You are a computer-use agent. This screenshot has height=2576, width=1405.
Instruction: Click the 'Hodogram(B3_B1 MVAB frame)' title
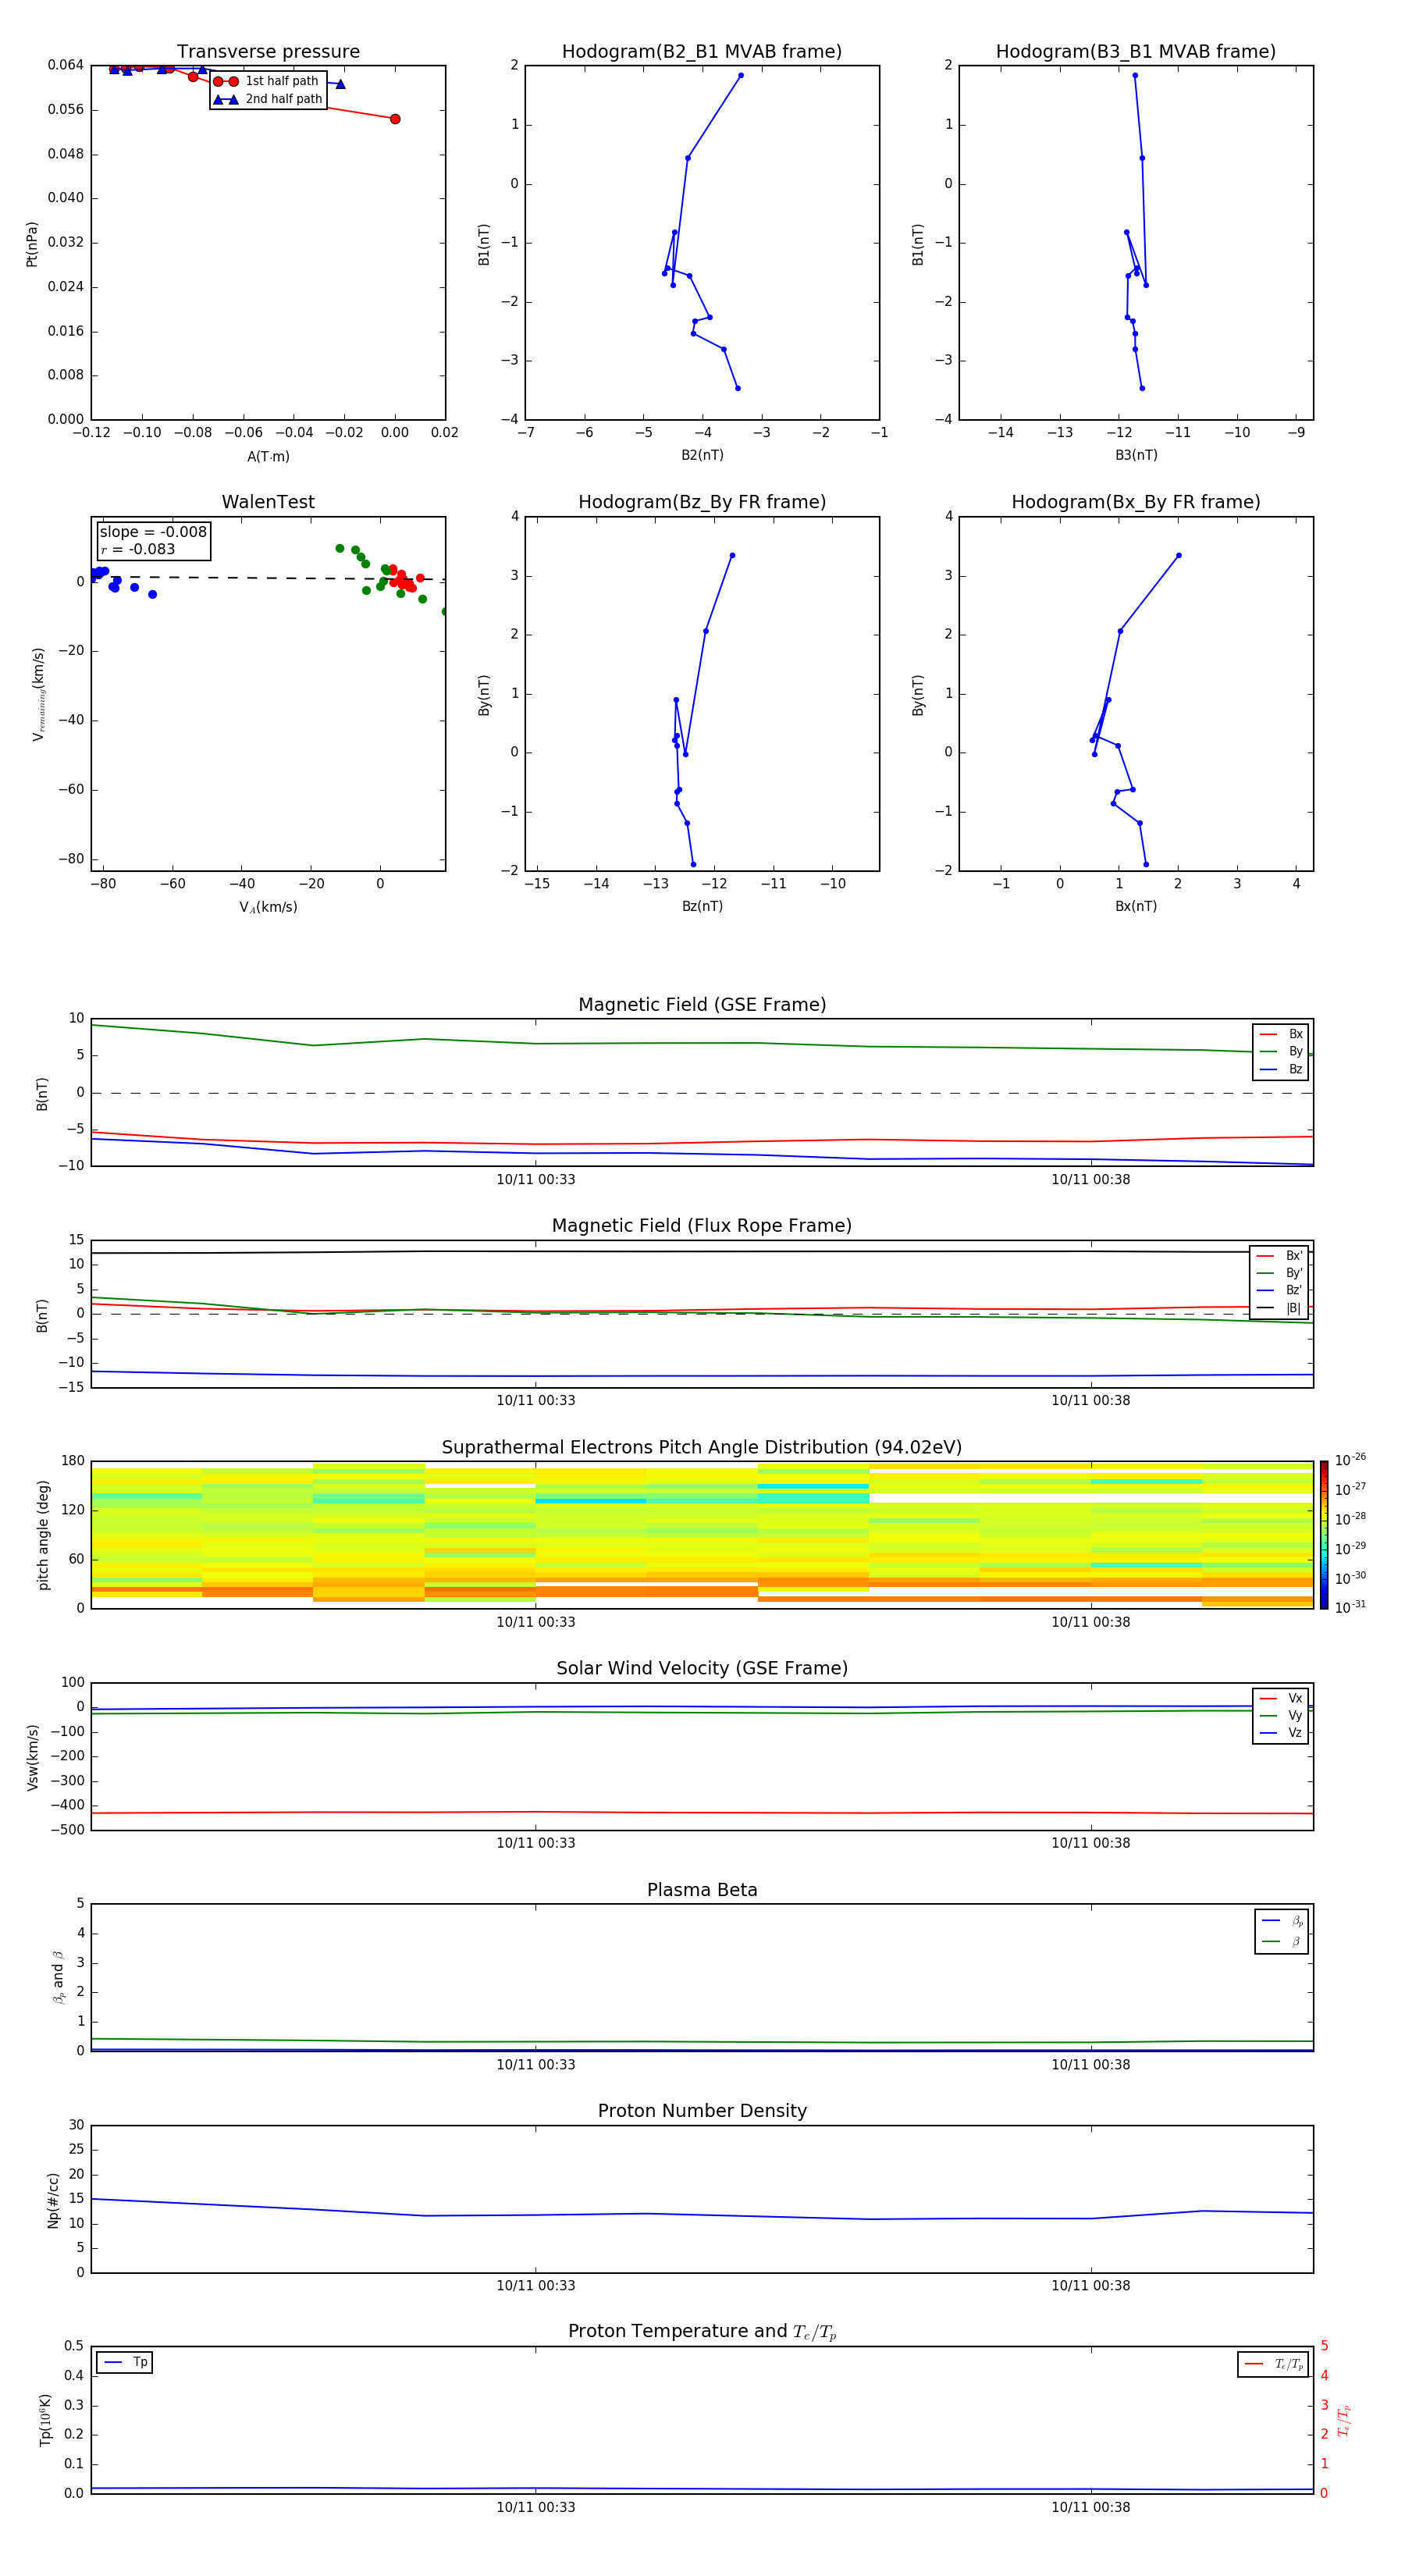pyautogui.click(x=1136, y=52)
